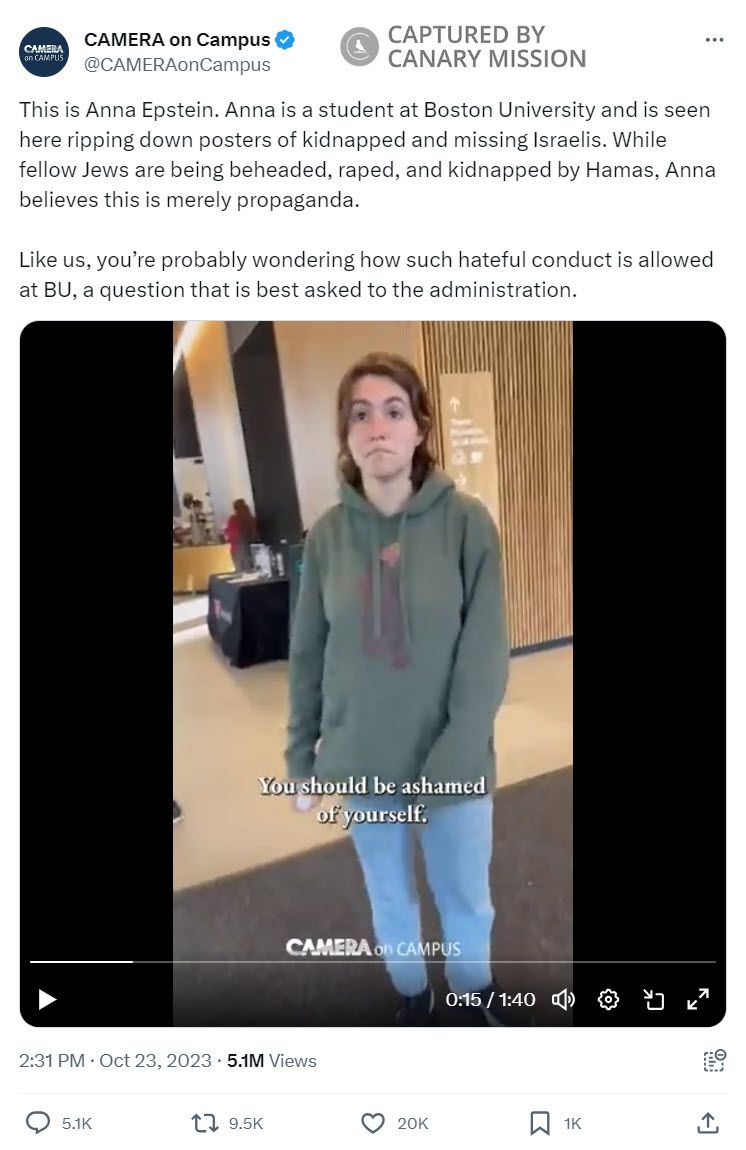
Task: Click the Canary Mission logo icon
Action: (359, 47)
